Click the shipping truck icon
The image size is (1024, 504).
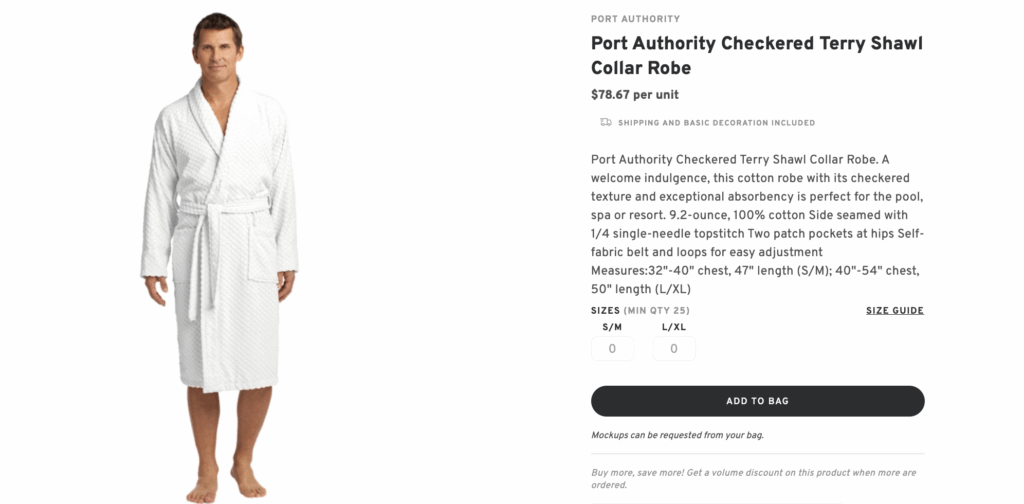606,122
